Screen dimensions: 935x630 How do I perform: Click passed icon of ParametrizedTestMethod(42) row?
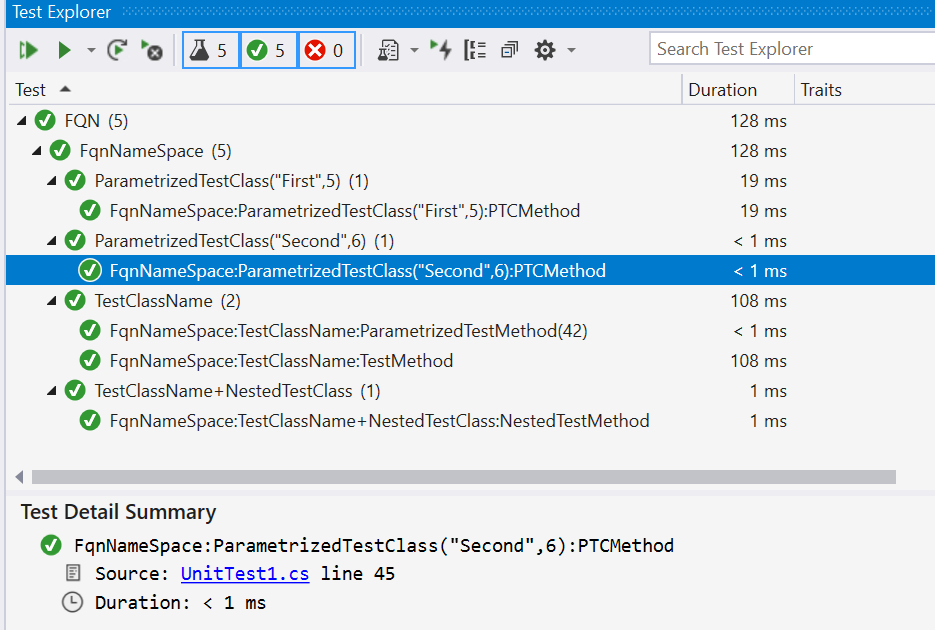tap(89, 330)
